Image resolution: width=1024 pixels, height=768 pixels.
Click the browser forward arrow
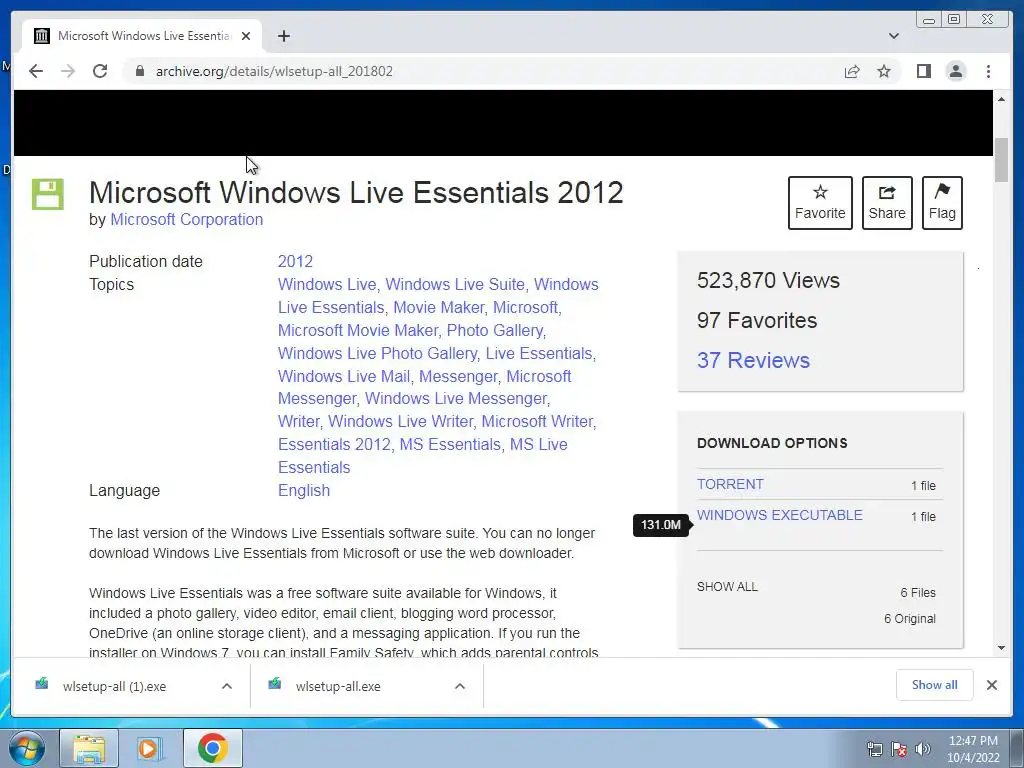coord(68,71)
